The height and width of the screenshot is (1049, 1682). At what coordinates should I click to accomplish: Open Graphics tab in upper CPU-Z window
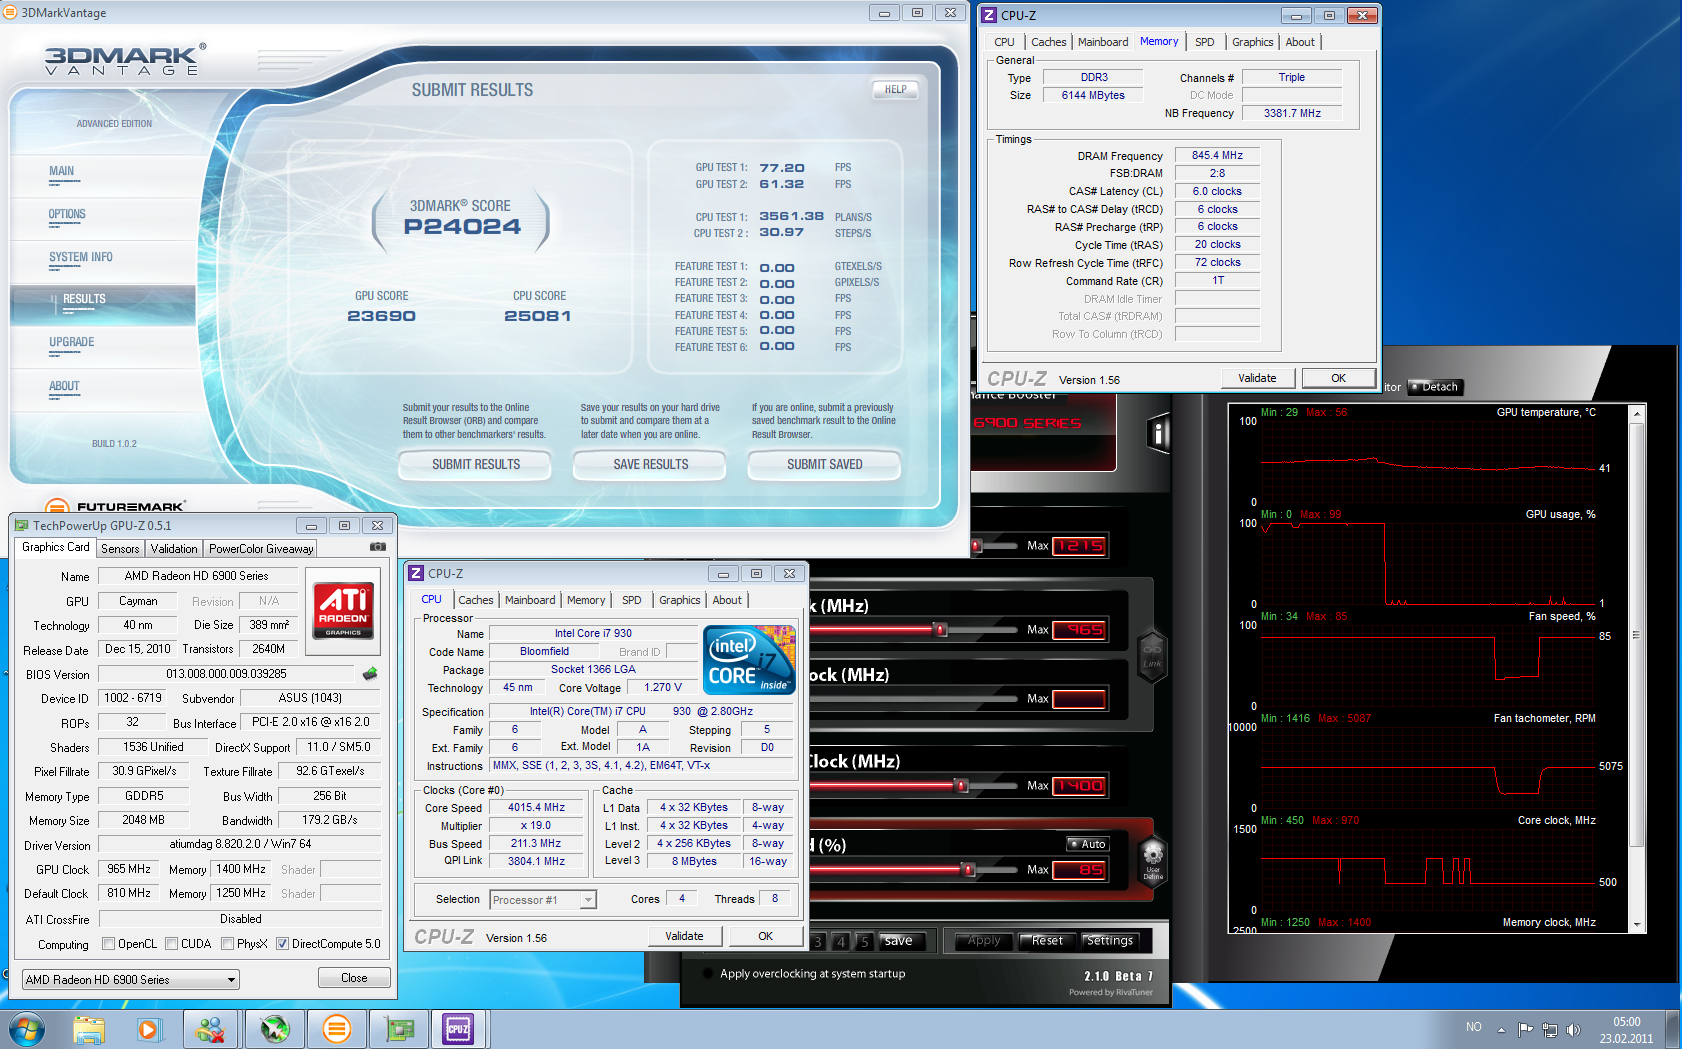1253,42
